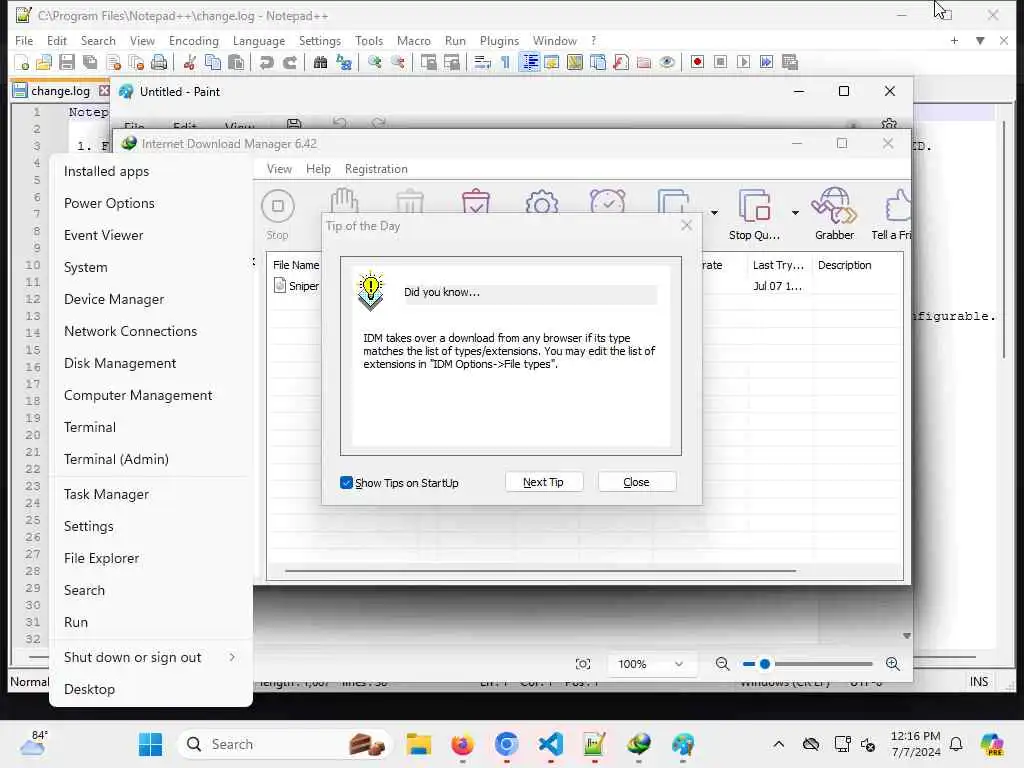Screen dimensions: 1024x768
Task: Uncheck Show Tips on StartUp checkbox
Action: point(347,483)
